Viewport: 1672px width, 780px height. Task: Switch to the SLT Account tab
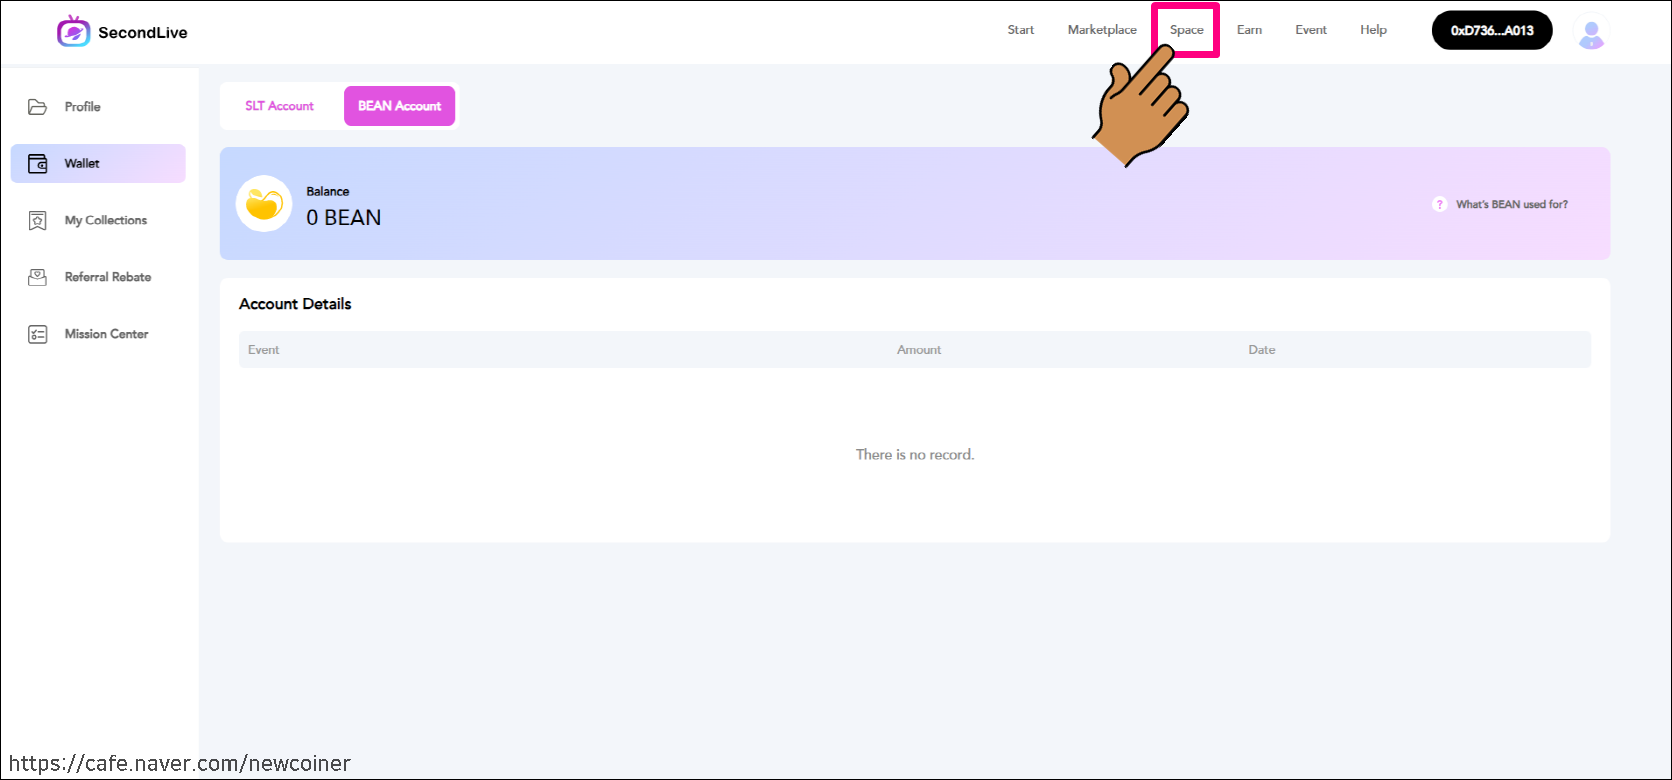click(x=279, y=106)
